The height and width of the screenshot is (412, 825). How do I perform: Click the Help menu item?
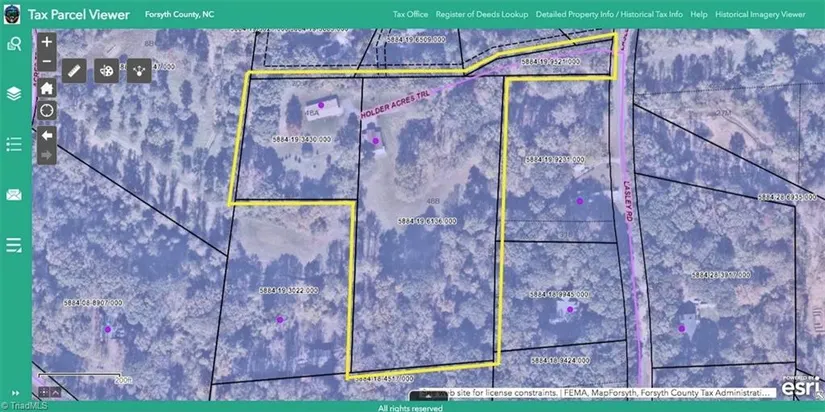(698, 15)
